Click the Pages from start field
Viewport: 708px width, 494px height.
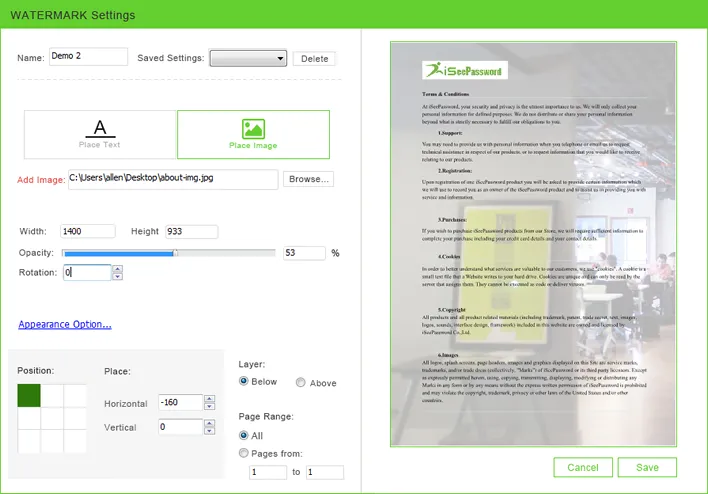coord(268,472)
